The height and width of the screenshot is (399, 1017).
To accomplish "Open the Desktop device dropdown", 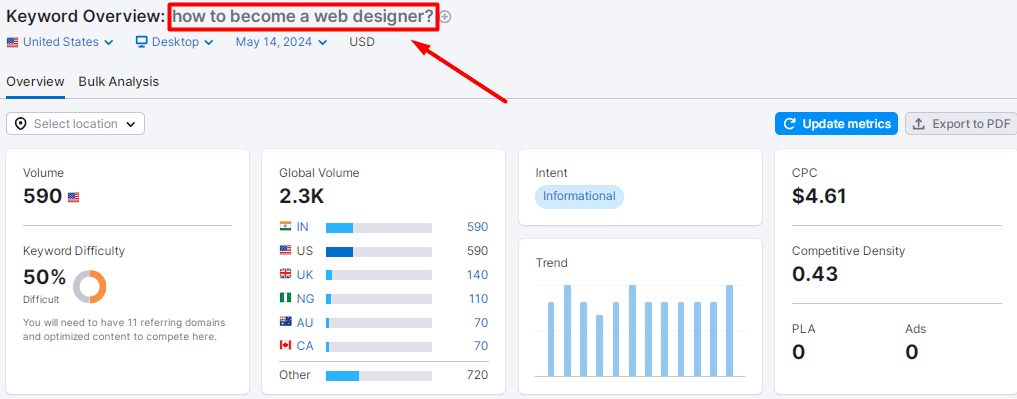I will point(174,42).
